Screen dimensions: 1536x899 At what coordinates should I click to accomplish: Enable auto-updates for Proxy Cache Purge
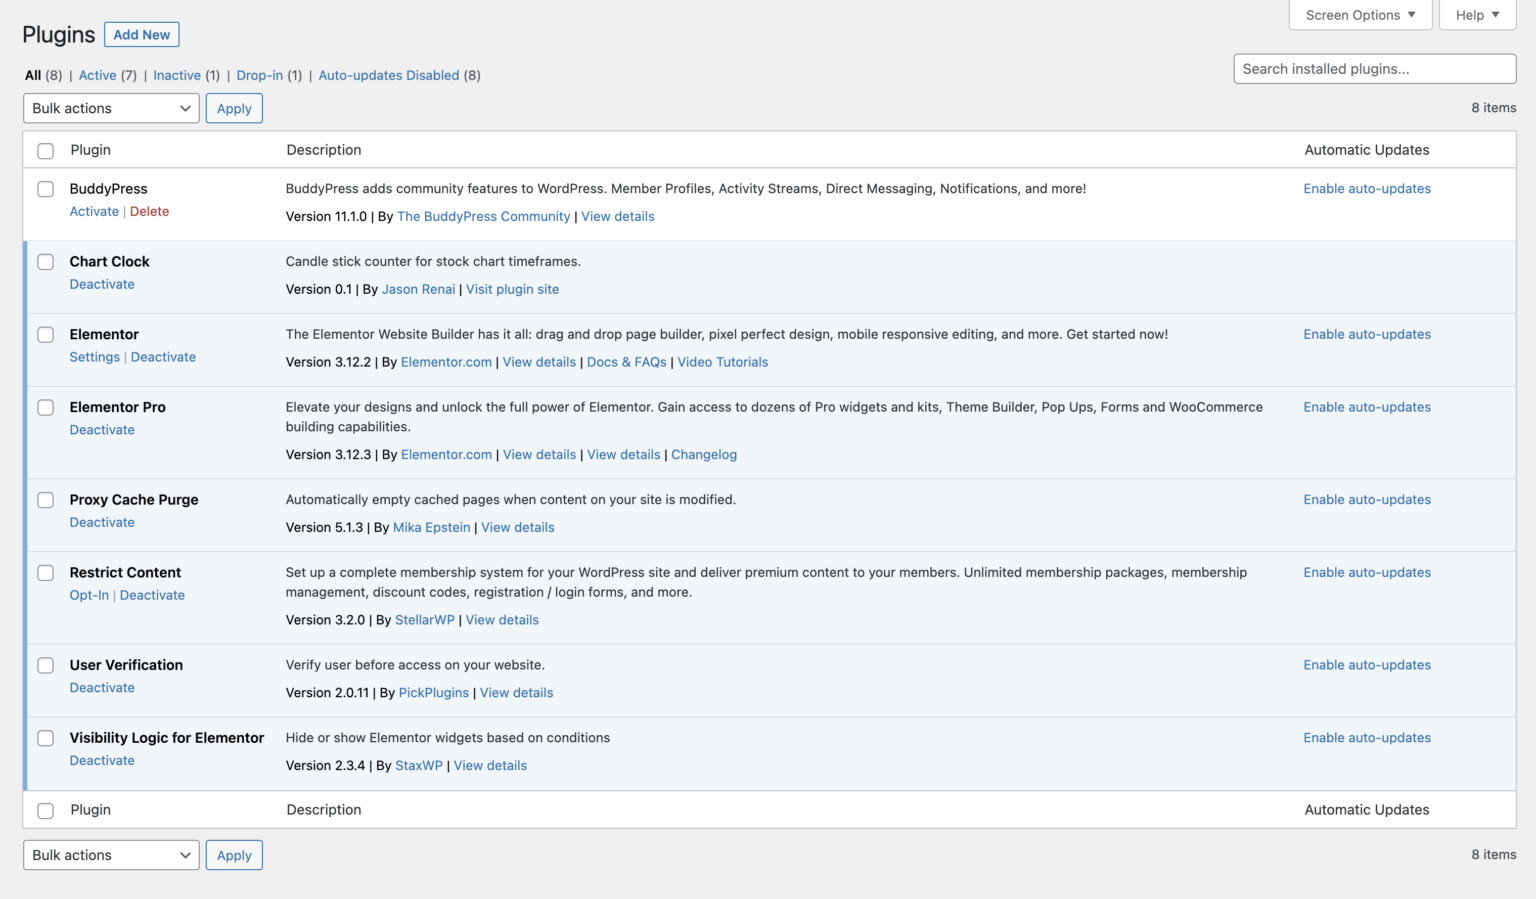click(1367, 500)
